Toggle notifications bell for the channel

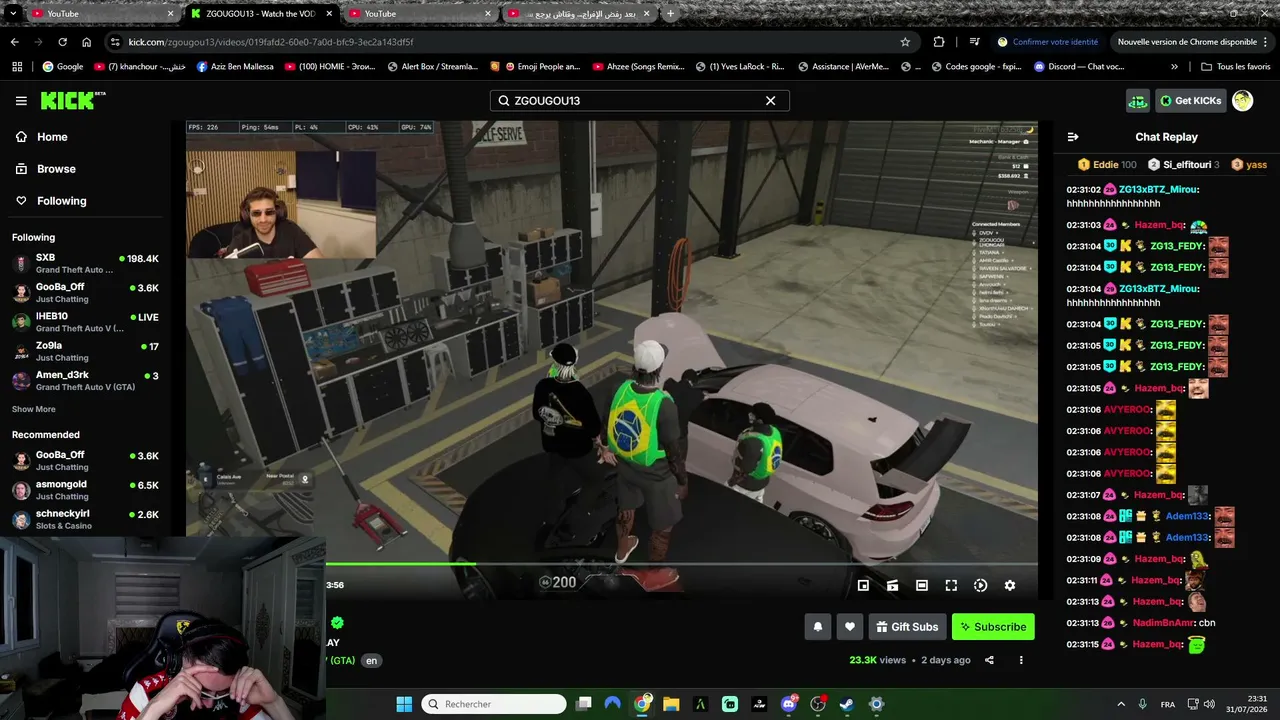point(818,627)
